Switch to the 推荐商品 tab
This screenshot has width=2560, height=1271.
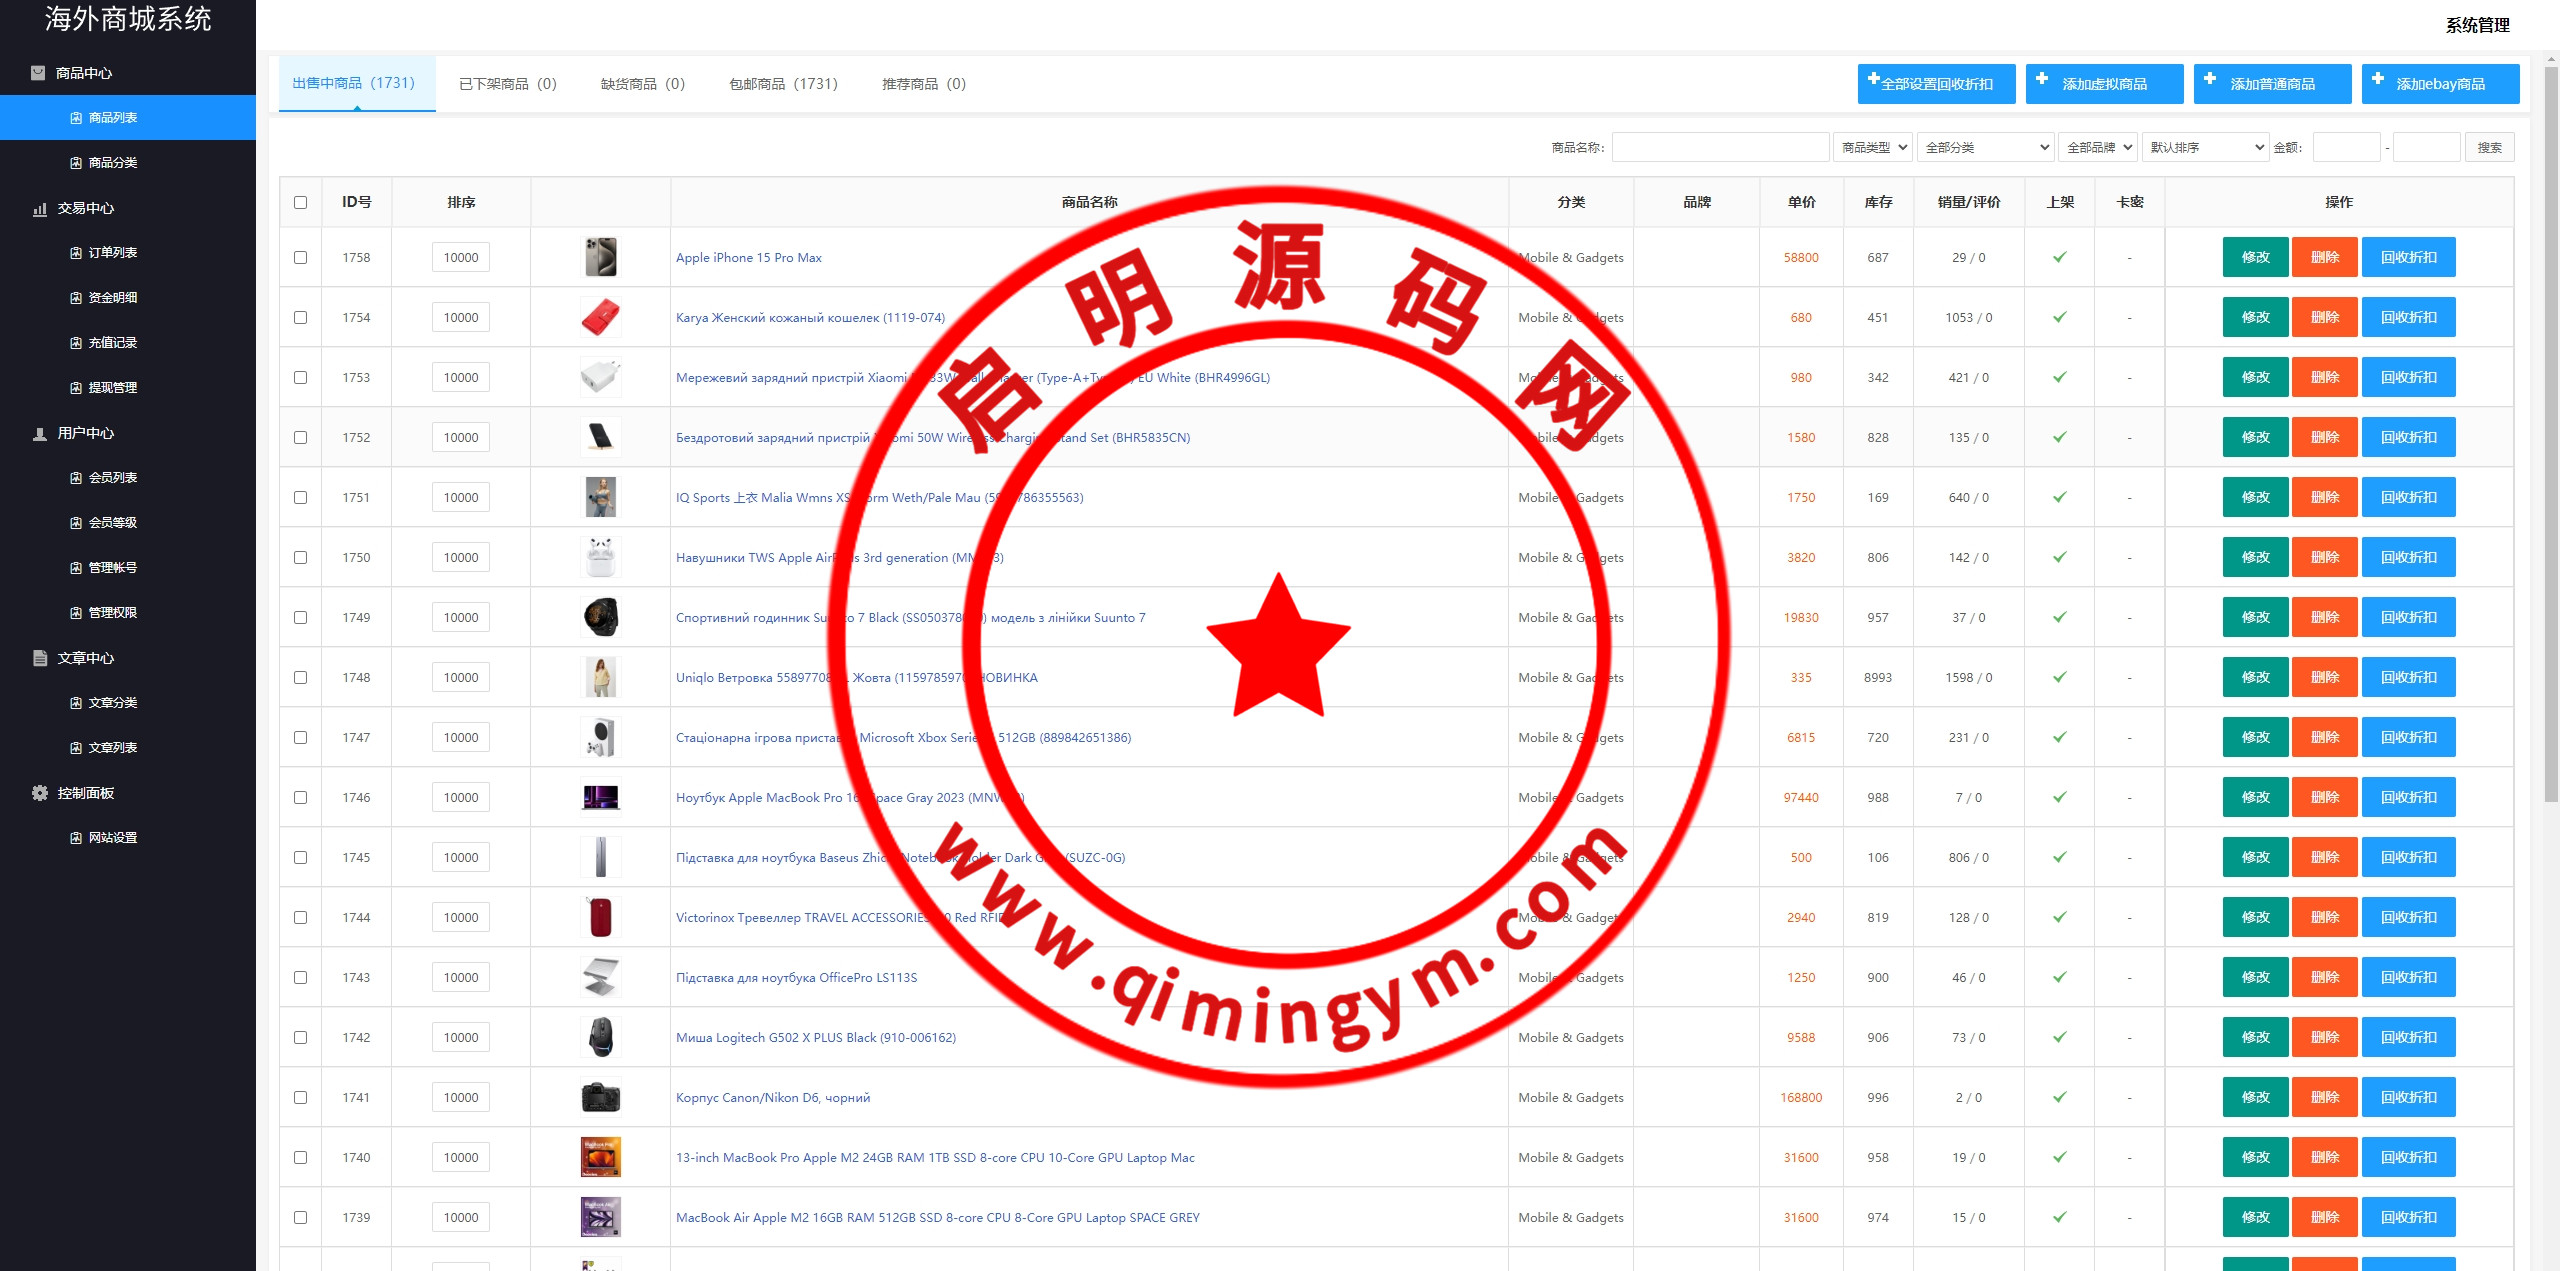[x=923, y=84]
